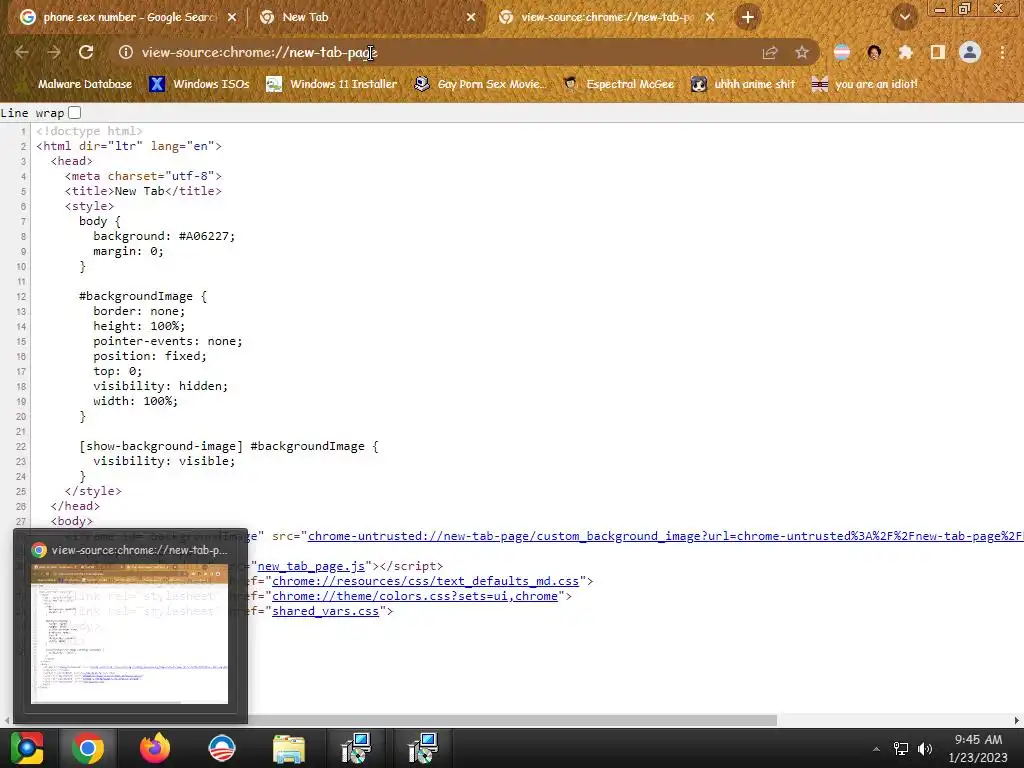The width and height of the screenshot is (1024, 768).
Task: Reload the current page
Action: pyautogui.click(x=86, y=52)
